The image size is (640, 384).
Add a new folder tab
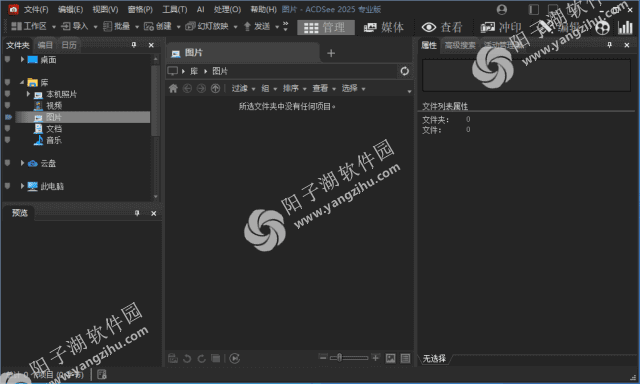pos(331,53)
